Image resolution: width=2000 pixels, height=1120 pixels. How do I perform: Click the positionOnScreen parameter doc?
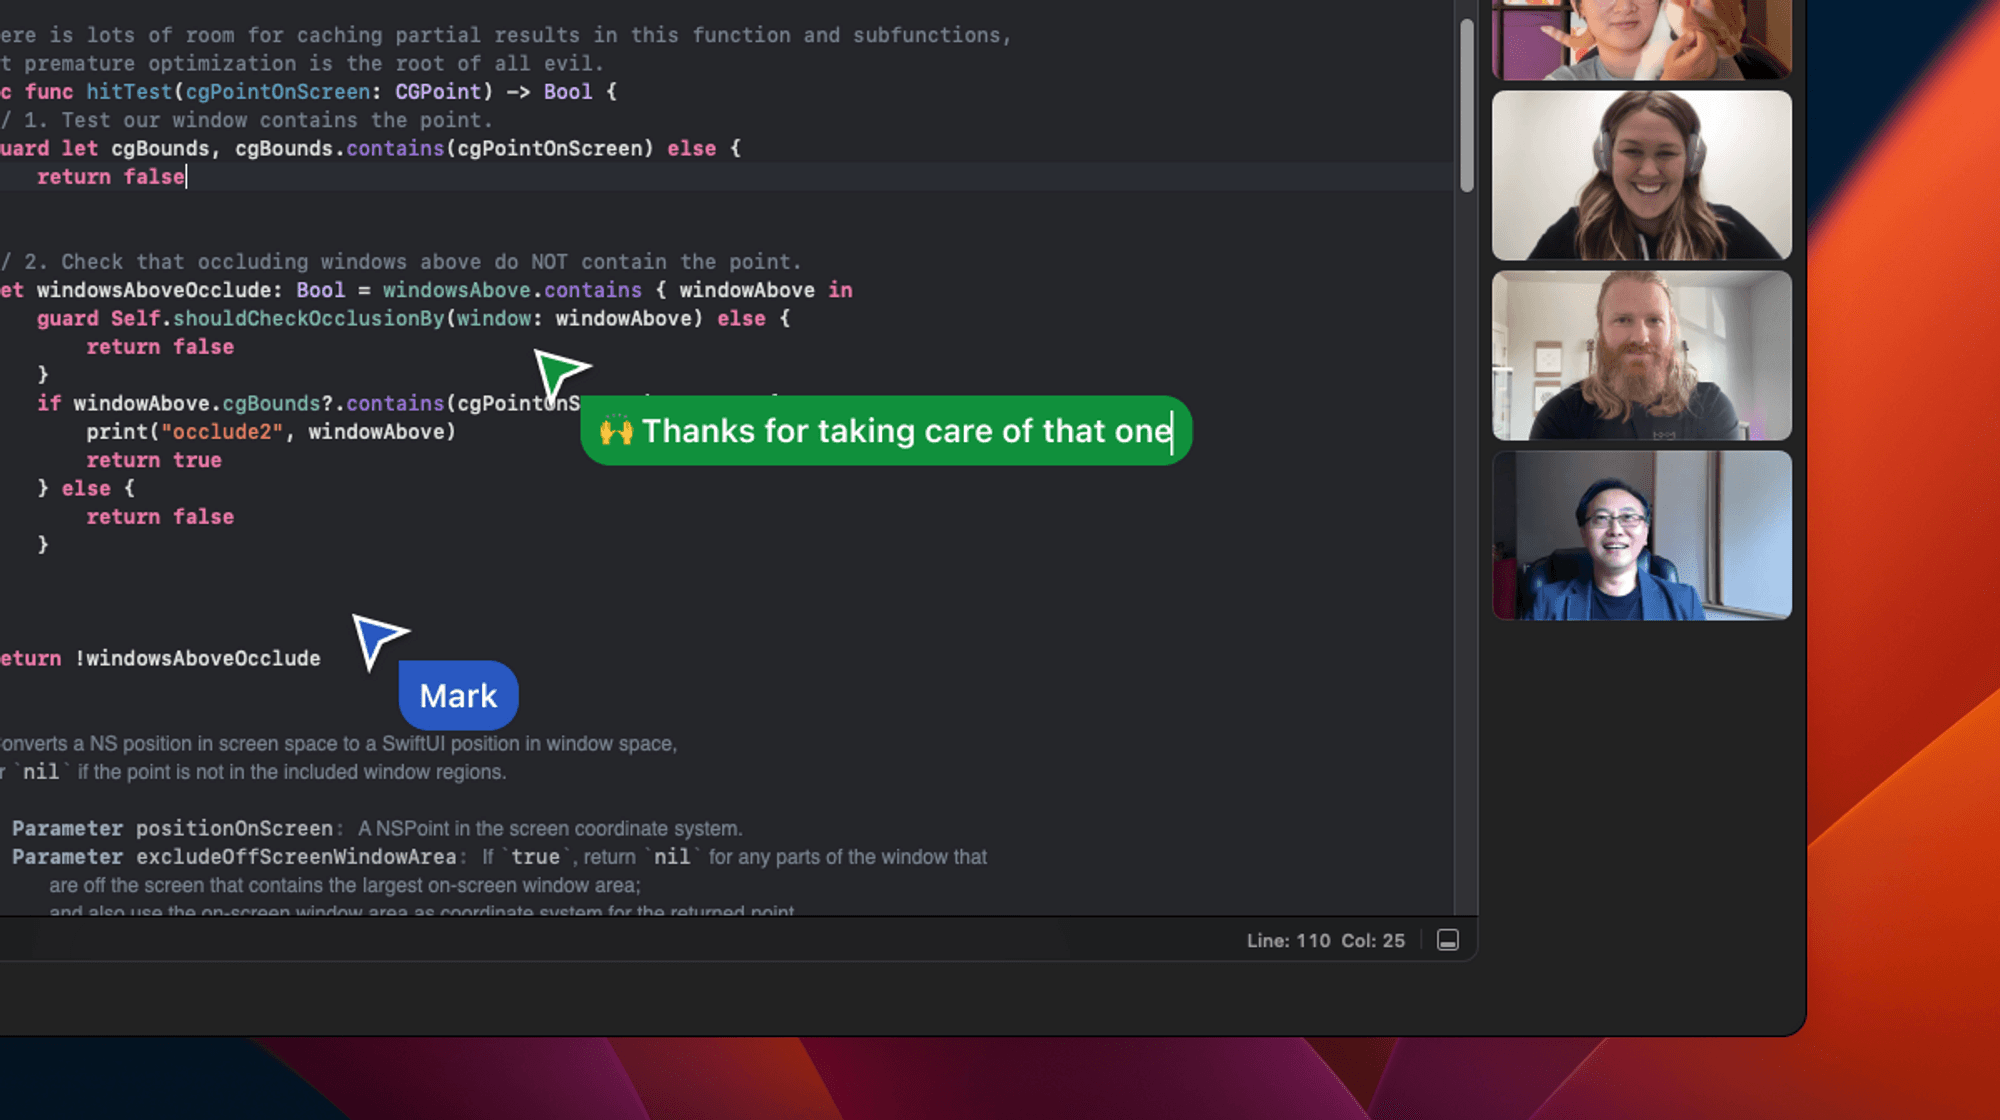point(233,829)
